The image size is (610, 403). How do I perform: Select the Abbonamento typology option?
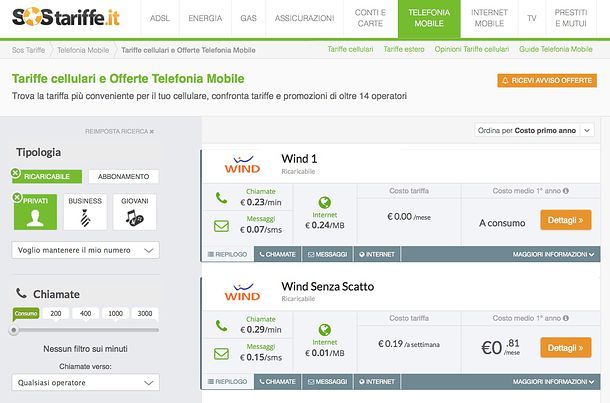point(124,177)
